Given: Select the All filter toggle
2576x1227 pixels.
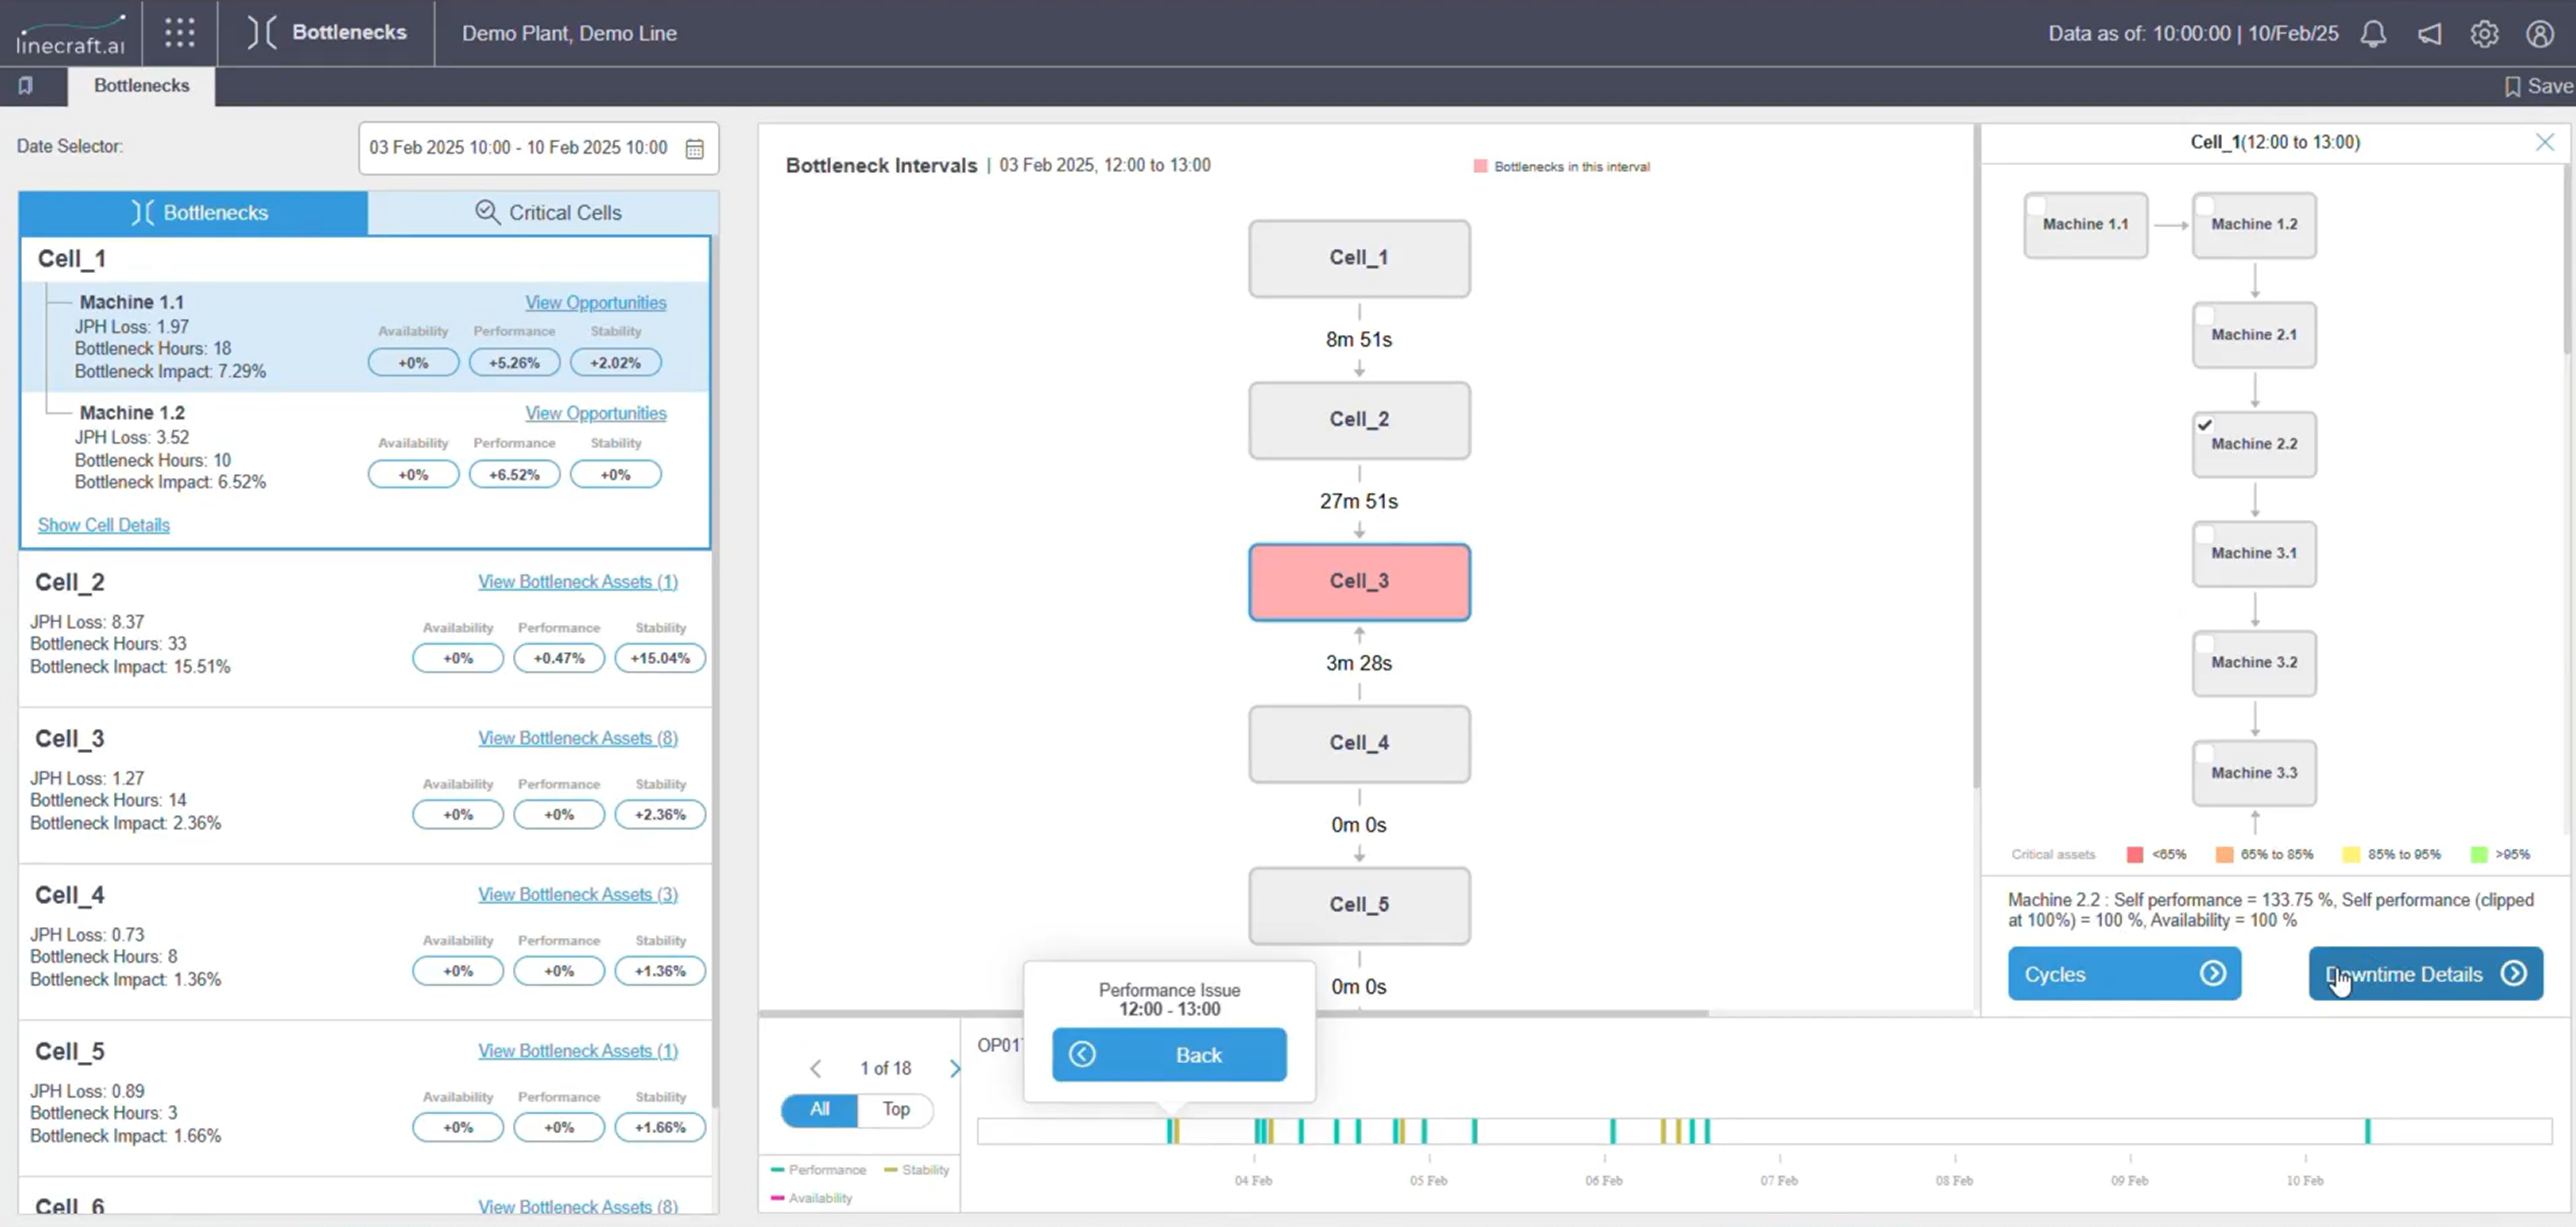Looking at the screenshot, I should click(x=819, y=1110).
